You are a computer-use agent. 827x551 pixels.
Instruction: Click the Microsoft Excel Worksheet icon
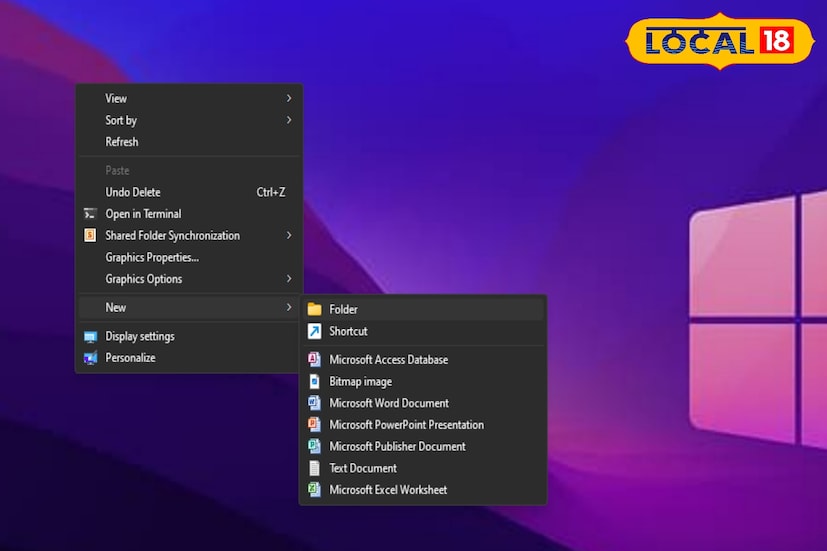[314, 490]
